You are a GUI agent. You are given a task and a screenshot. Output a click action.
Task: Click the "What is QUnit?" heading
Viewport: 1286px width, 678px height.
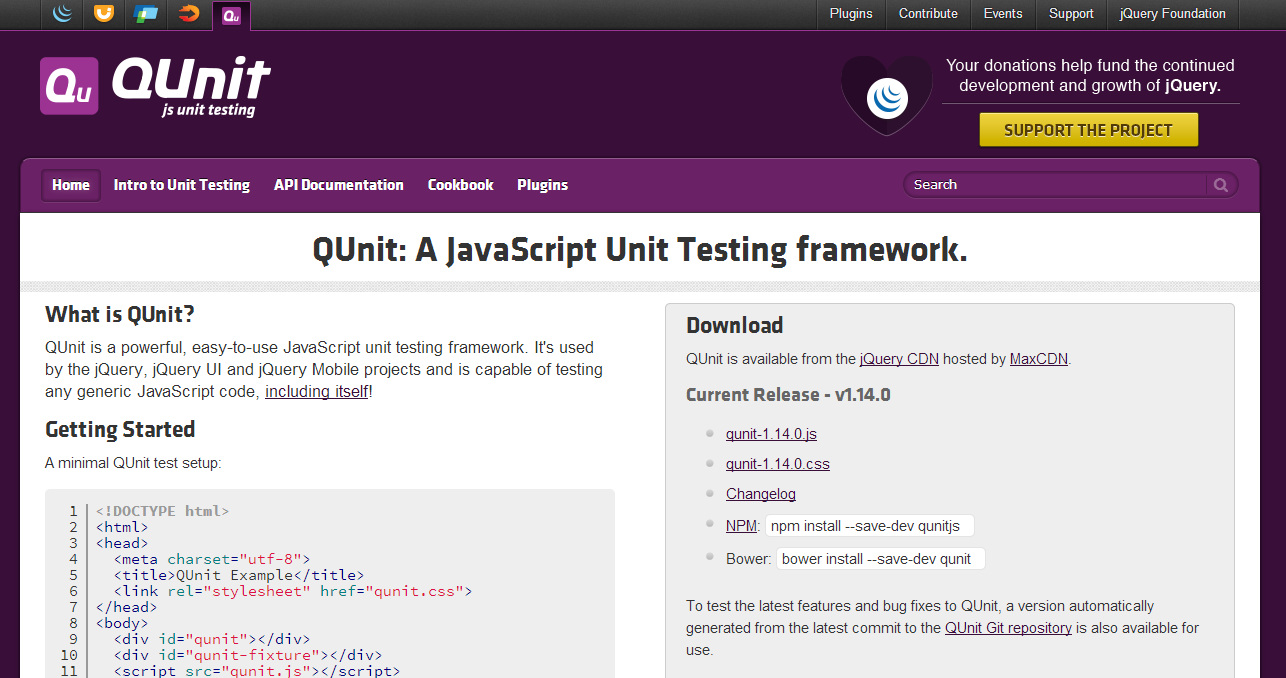click(x=120, y=315)
